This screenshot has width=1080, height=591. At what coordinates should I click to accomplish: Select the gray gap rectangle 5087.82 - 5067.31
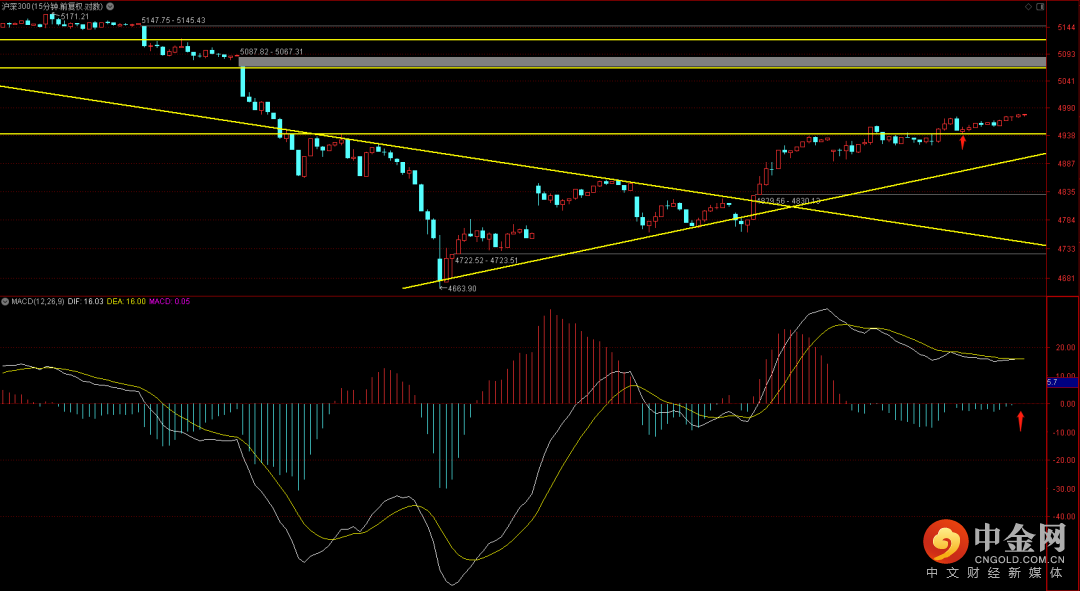point(640,62)
